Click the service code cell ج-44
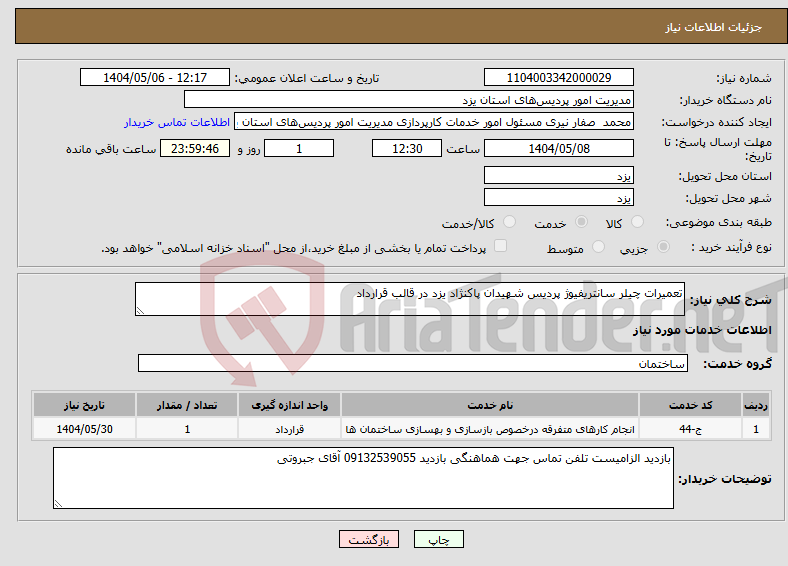 pyautogui.click(x=691, y=429)
